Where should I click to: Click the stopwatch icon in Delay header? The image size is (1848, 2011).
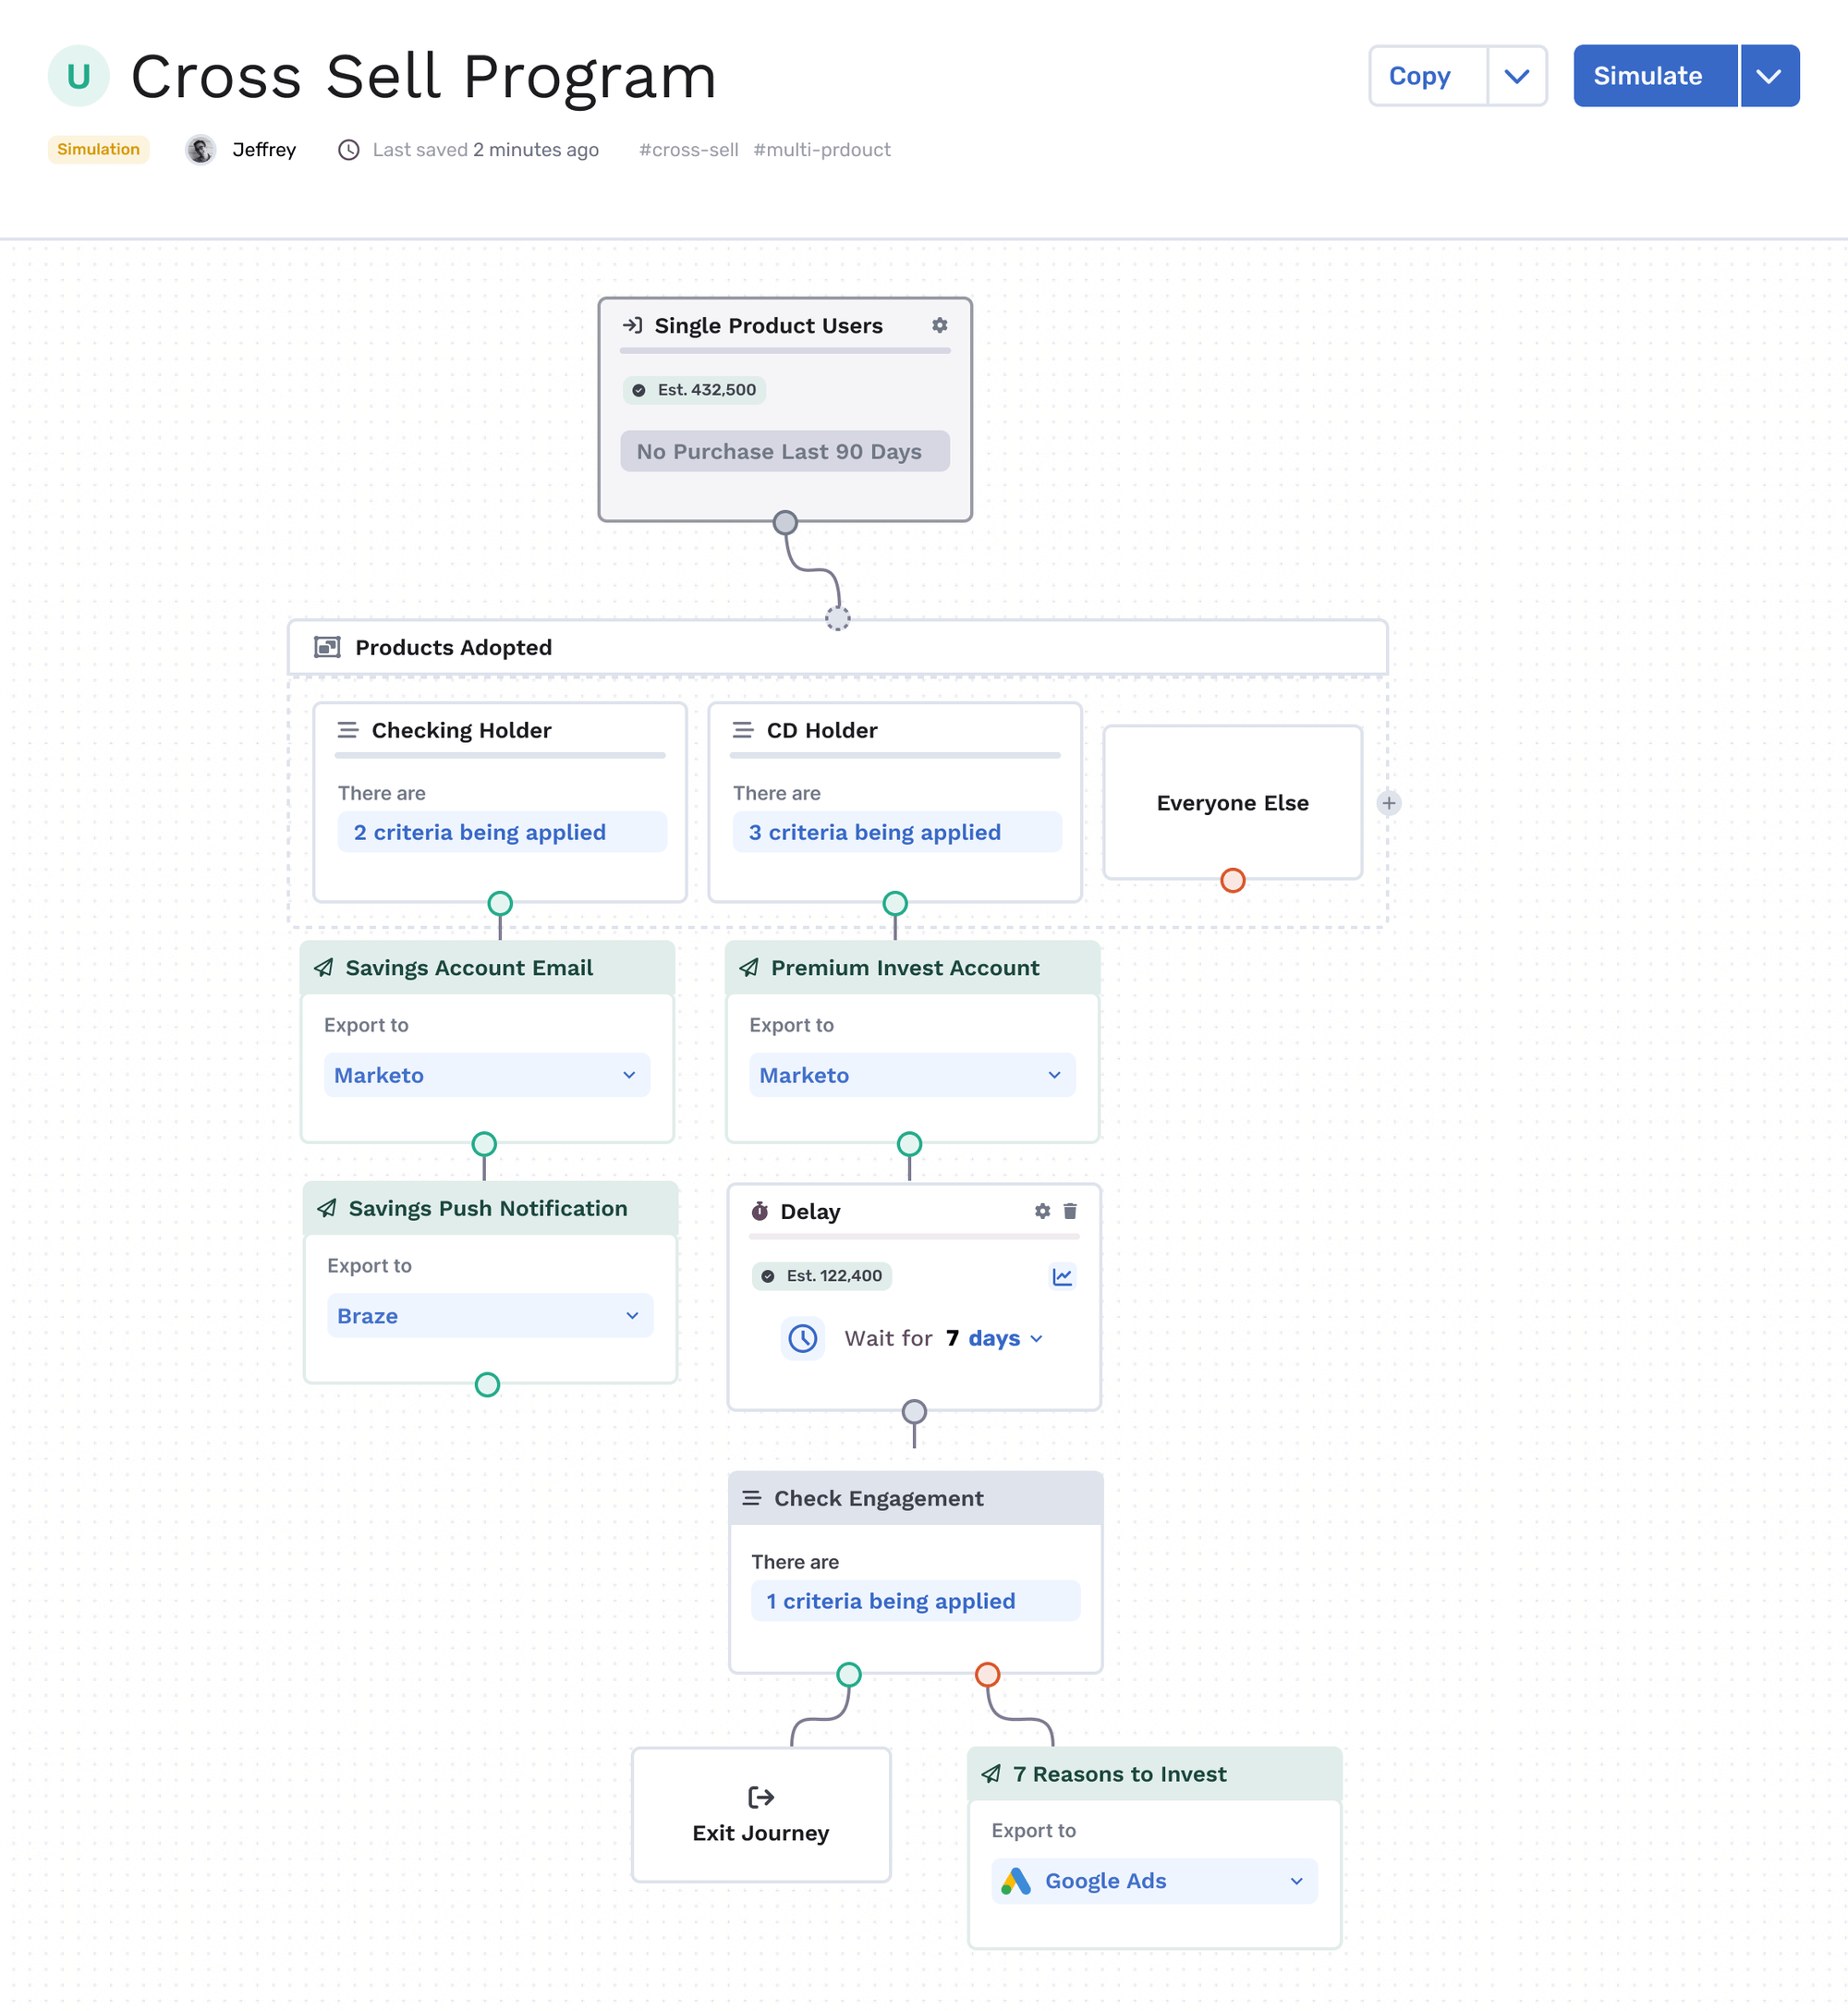760,1211
